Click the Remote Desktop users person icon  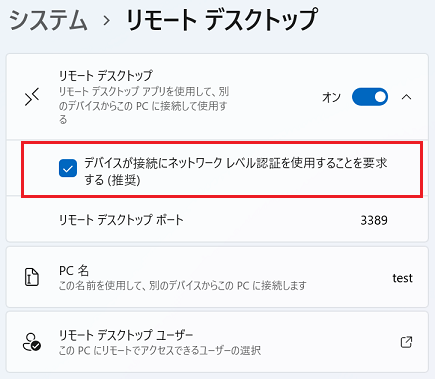coord(32,342)
